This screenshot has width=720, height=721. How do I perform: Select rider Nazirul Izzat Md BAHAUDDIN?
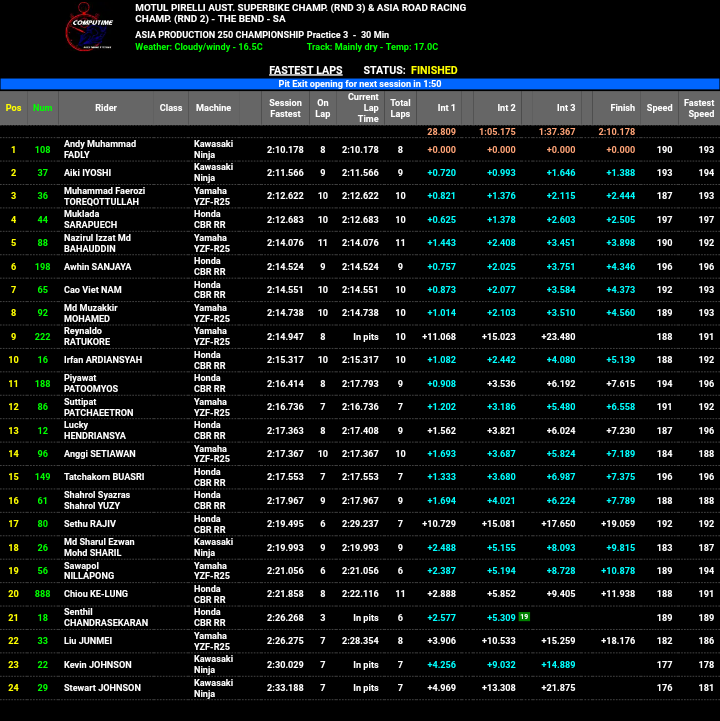click(97, 243)
